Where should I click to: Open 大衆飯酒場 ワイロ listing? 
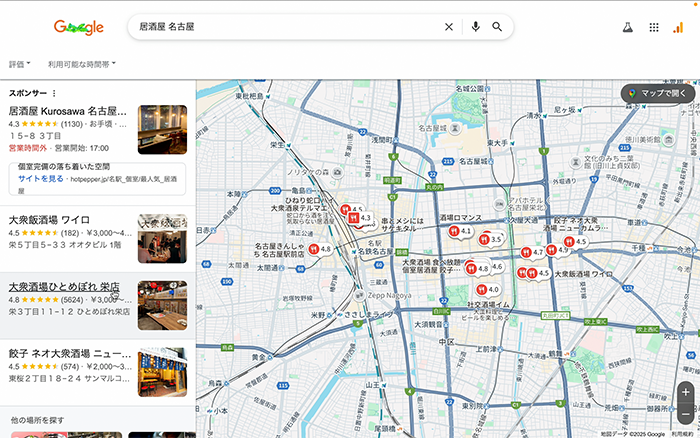(49, 220)
